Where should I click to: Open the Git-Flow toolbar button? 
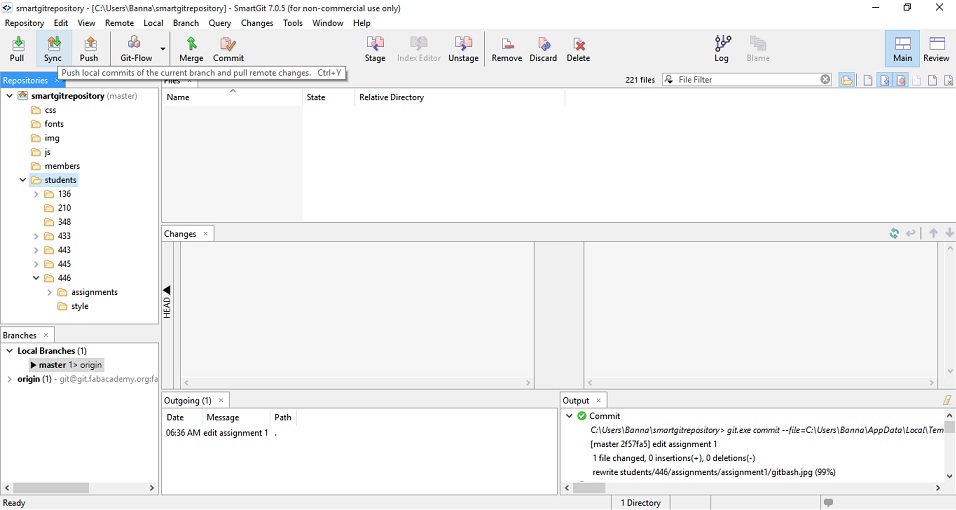pyautogui.click(x=136, y=49)
